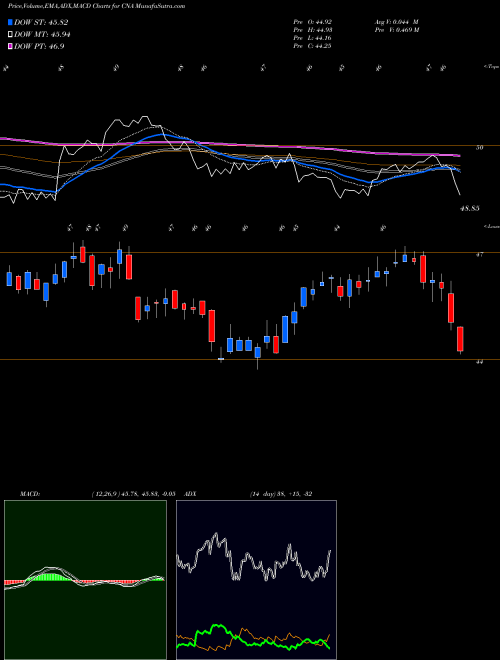Image resolution: width=500 pixels, height=660 pixels.
Task: Click the magenta DOW PT legend swatch
Action: point(10,46)
